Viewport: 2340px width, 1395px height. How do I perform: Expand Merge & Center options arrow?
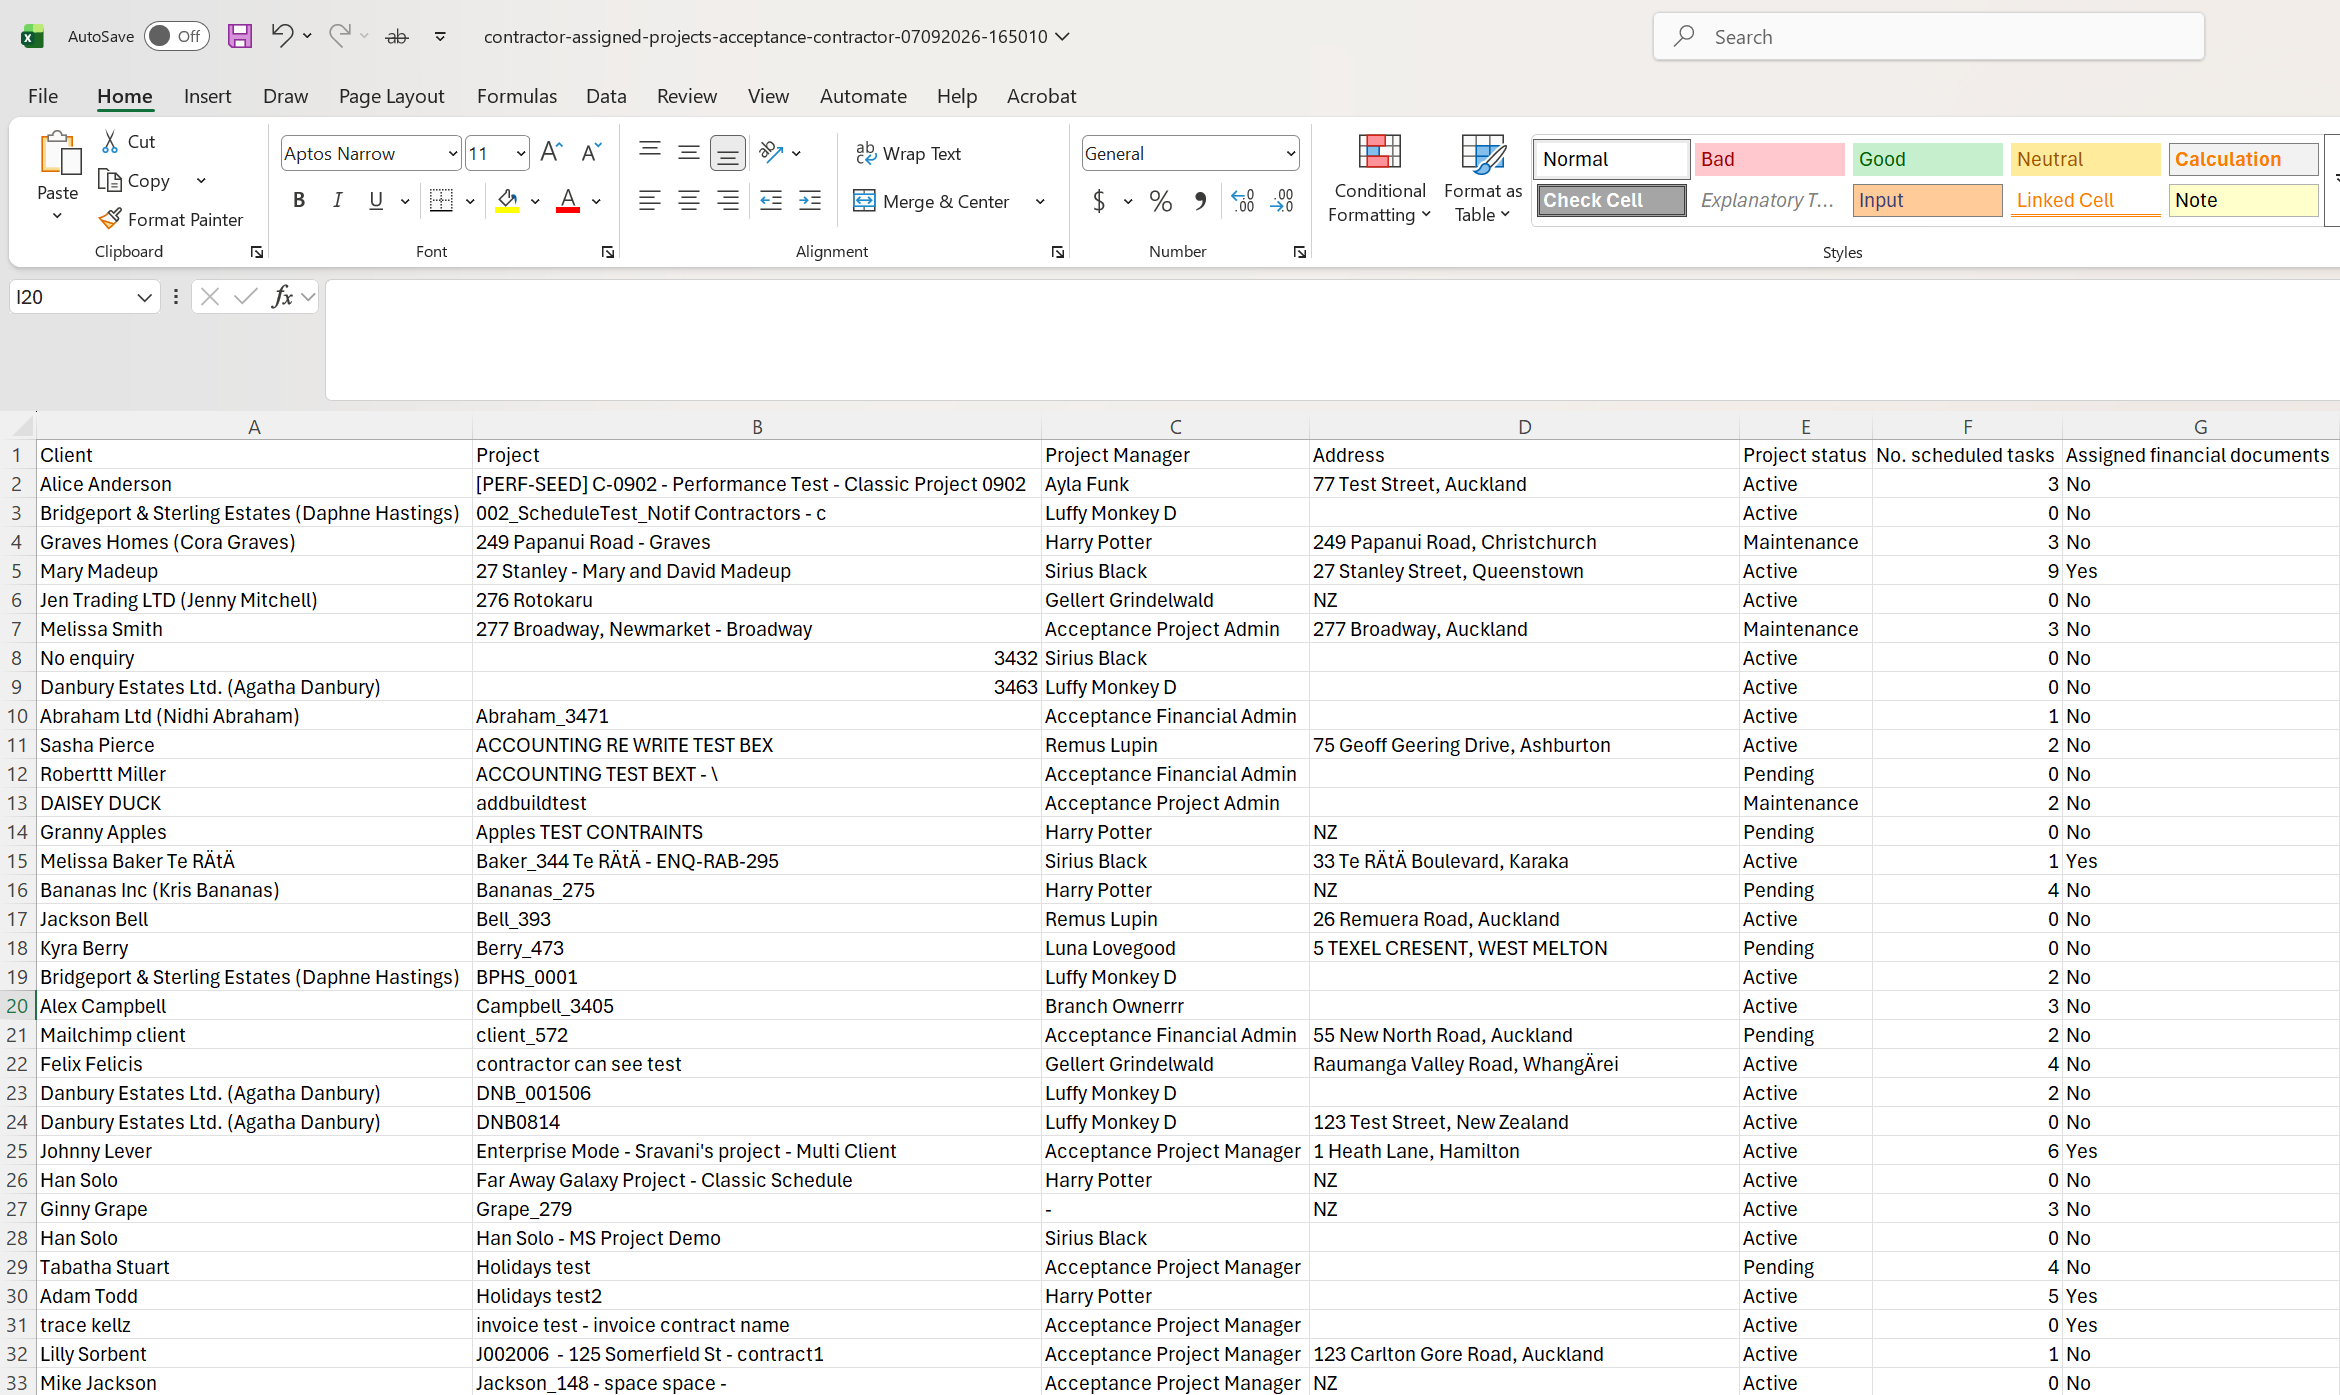point(1040,202)
